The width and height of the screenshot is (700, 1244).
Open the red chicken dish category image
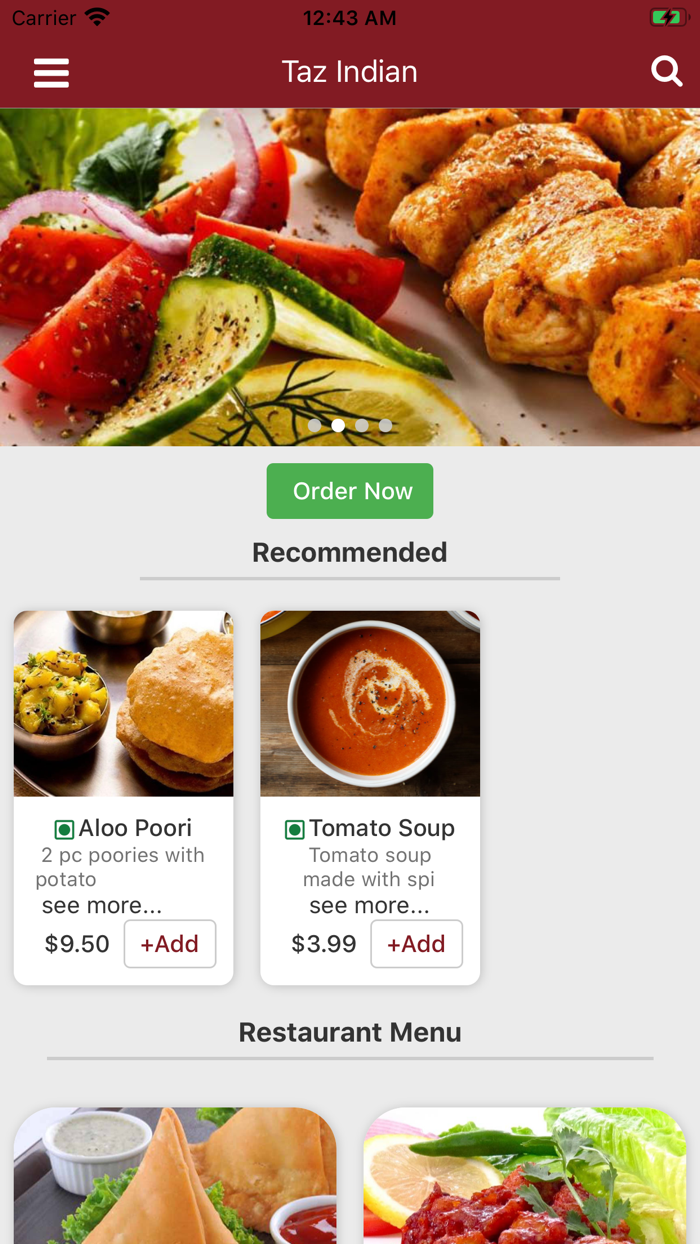tap(524, 1176)
